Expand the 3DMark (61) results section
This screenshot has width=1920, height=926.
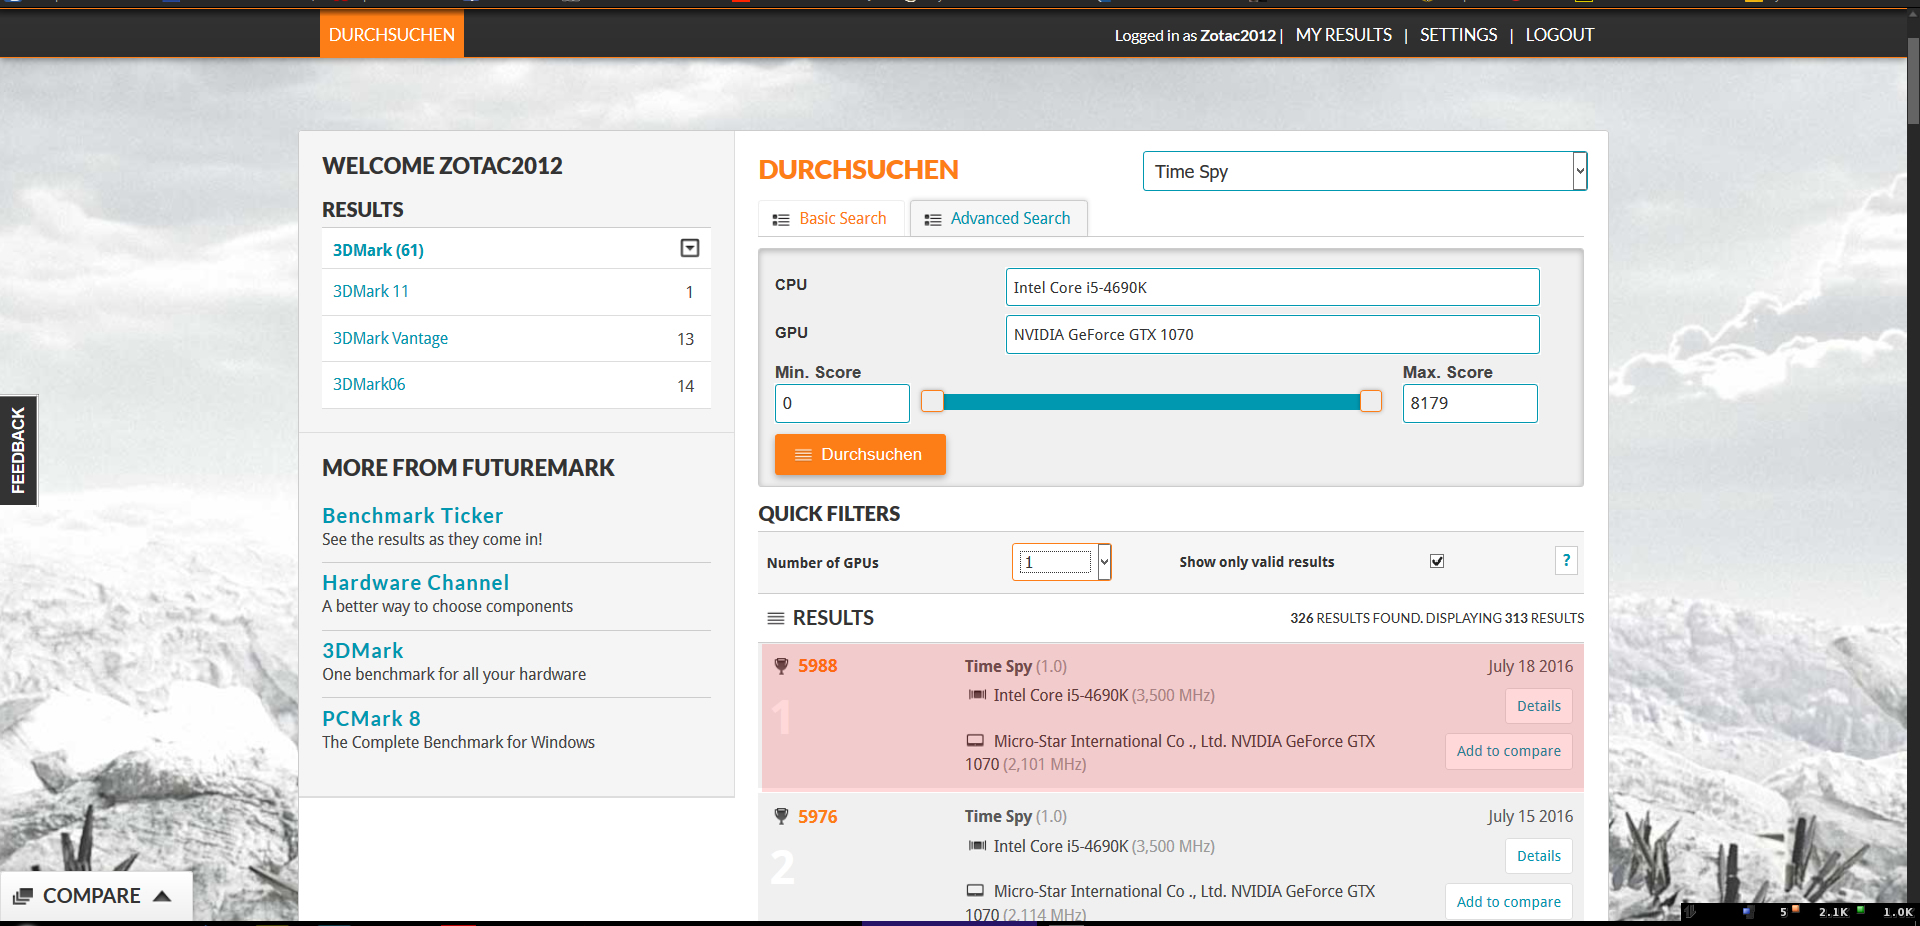(690, 248)
